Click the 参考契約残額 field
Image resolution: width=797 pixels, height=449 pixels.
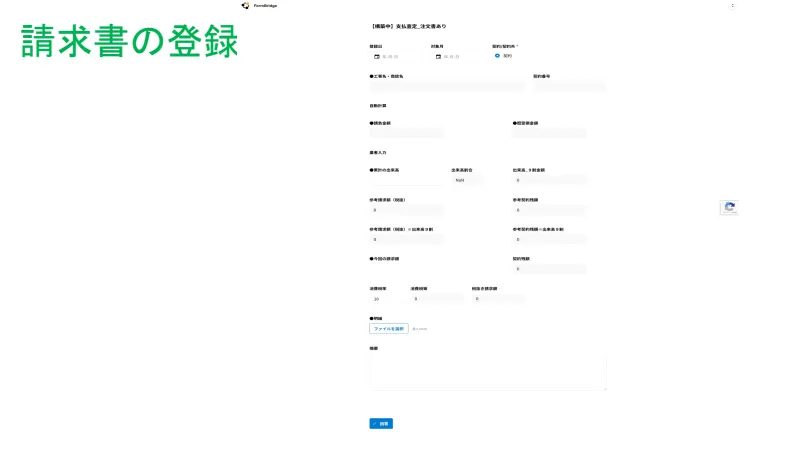tap(549, 210)
